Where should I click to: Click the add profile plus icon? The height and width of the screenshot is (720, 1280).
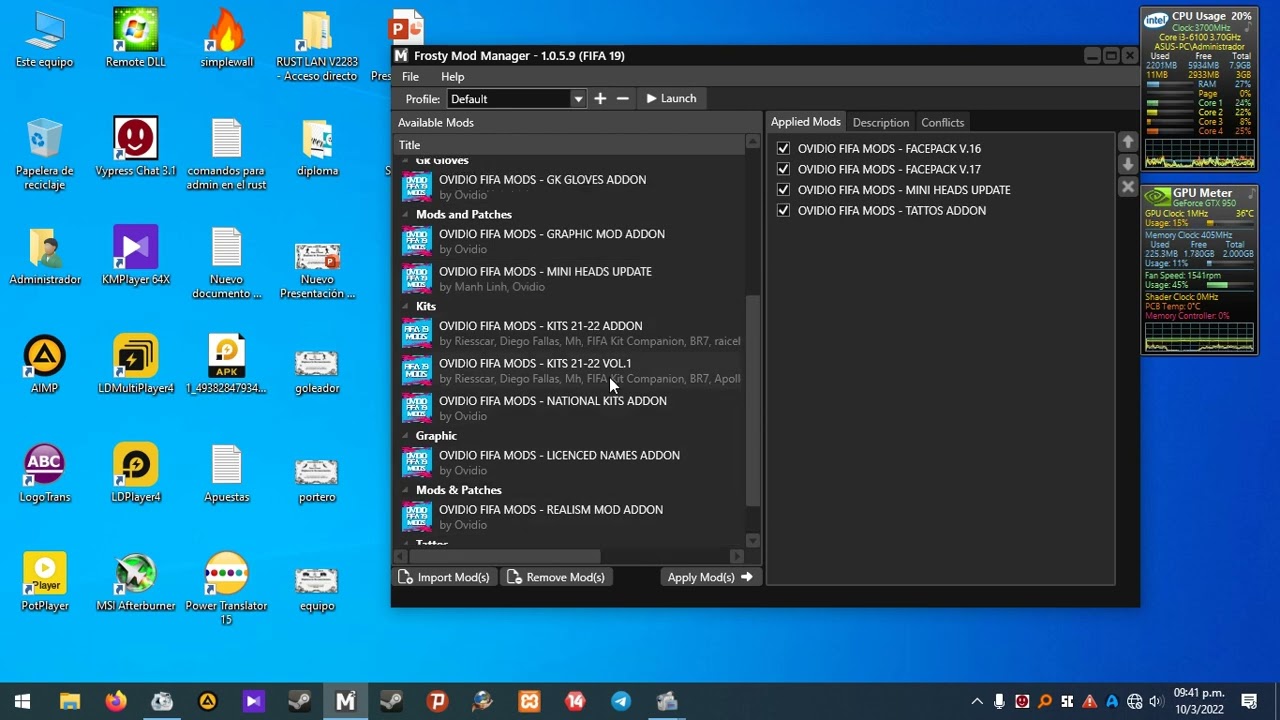click(x=600, y=98)
